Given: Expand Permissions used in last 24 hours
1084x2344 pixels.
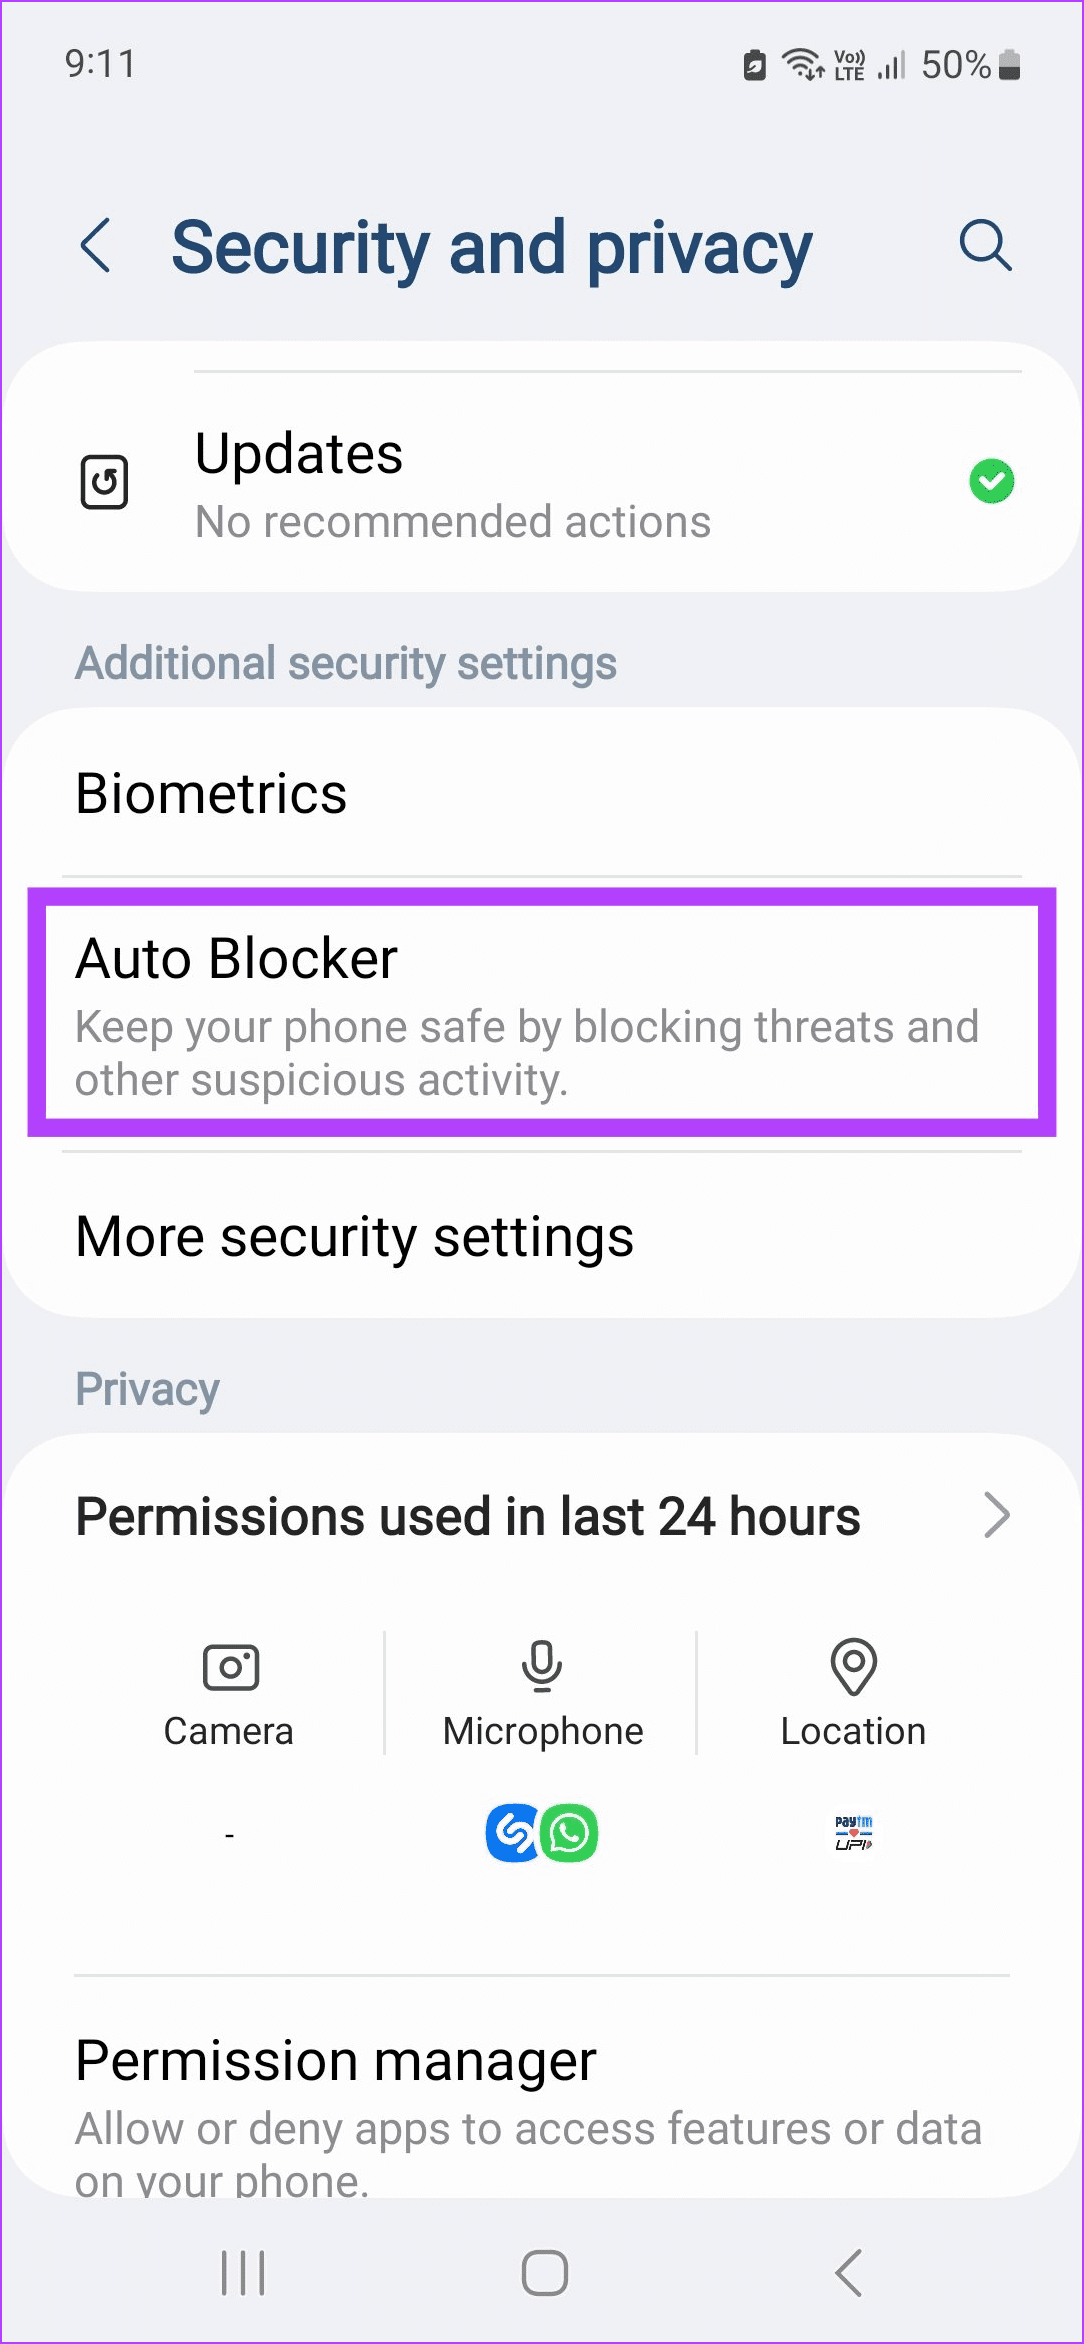Looking at the screenshot, I should pos(540,1515).
